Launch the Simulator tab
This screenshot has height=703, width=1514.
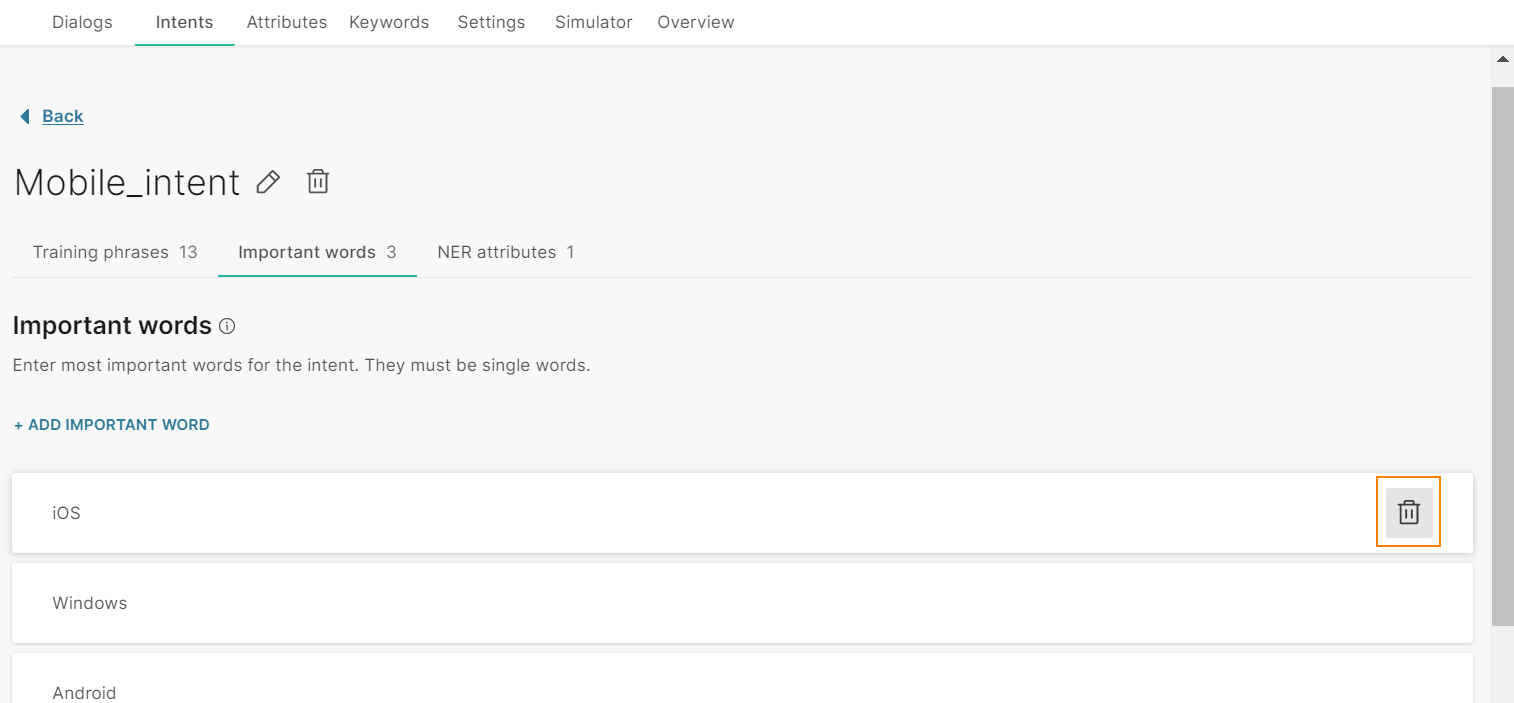[594, 22]
